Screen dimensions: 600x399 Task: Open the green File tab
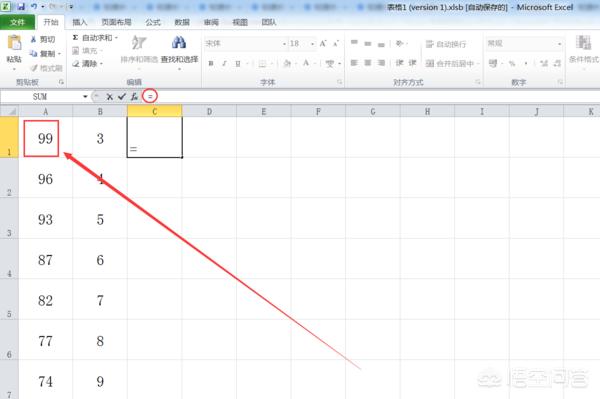17,22
